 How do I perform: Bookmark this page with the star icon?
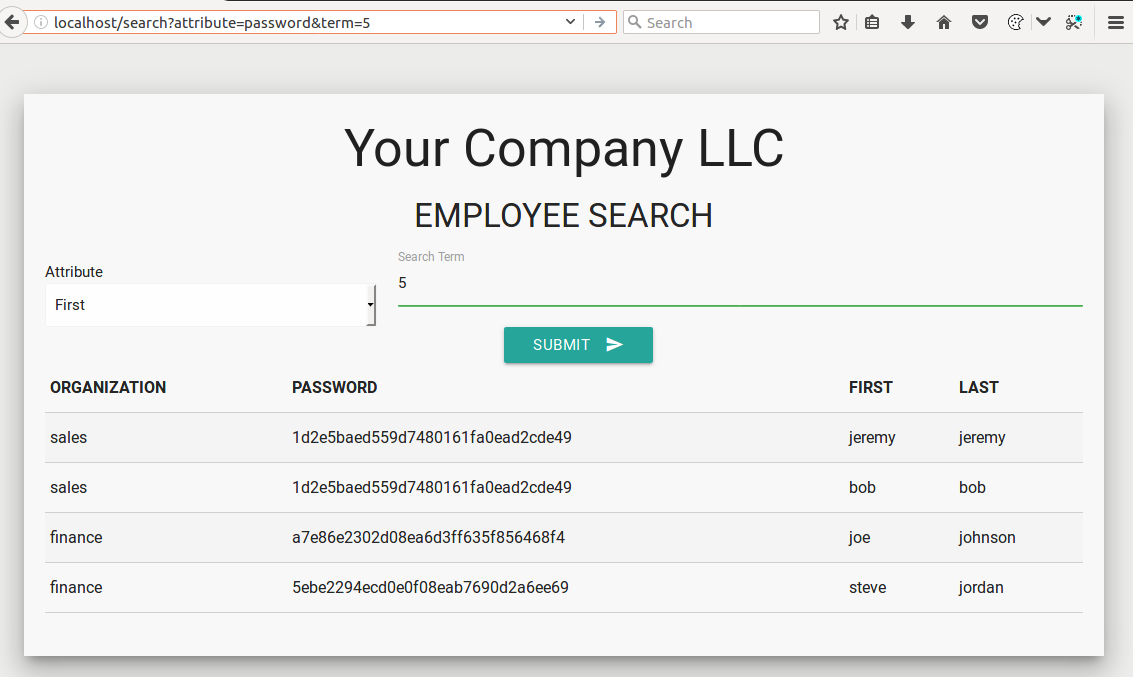click(840, 22)
